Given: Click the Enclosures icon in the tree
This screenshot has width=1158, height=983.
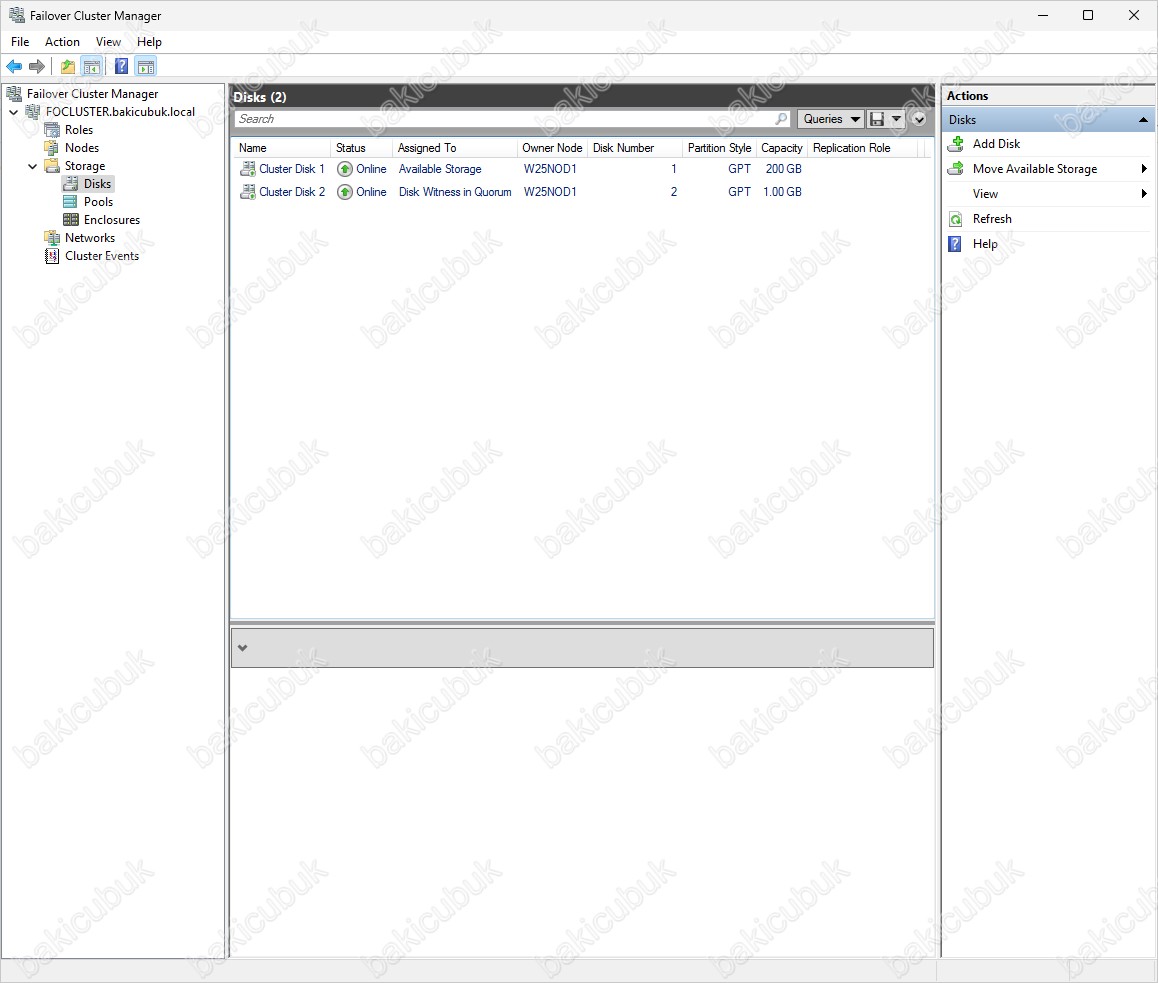Looking at the screenshot, I should pos(71,219).
